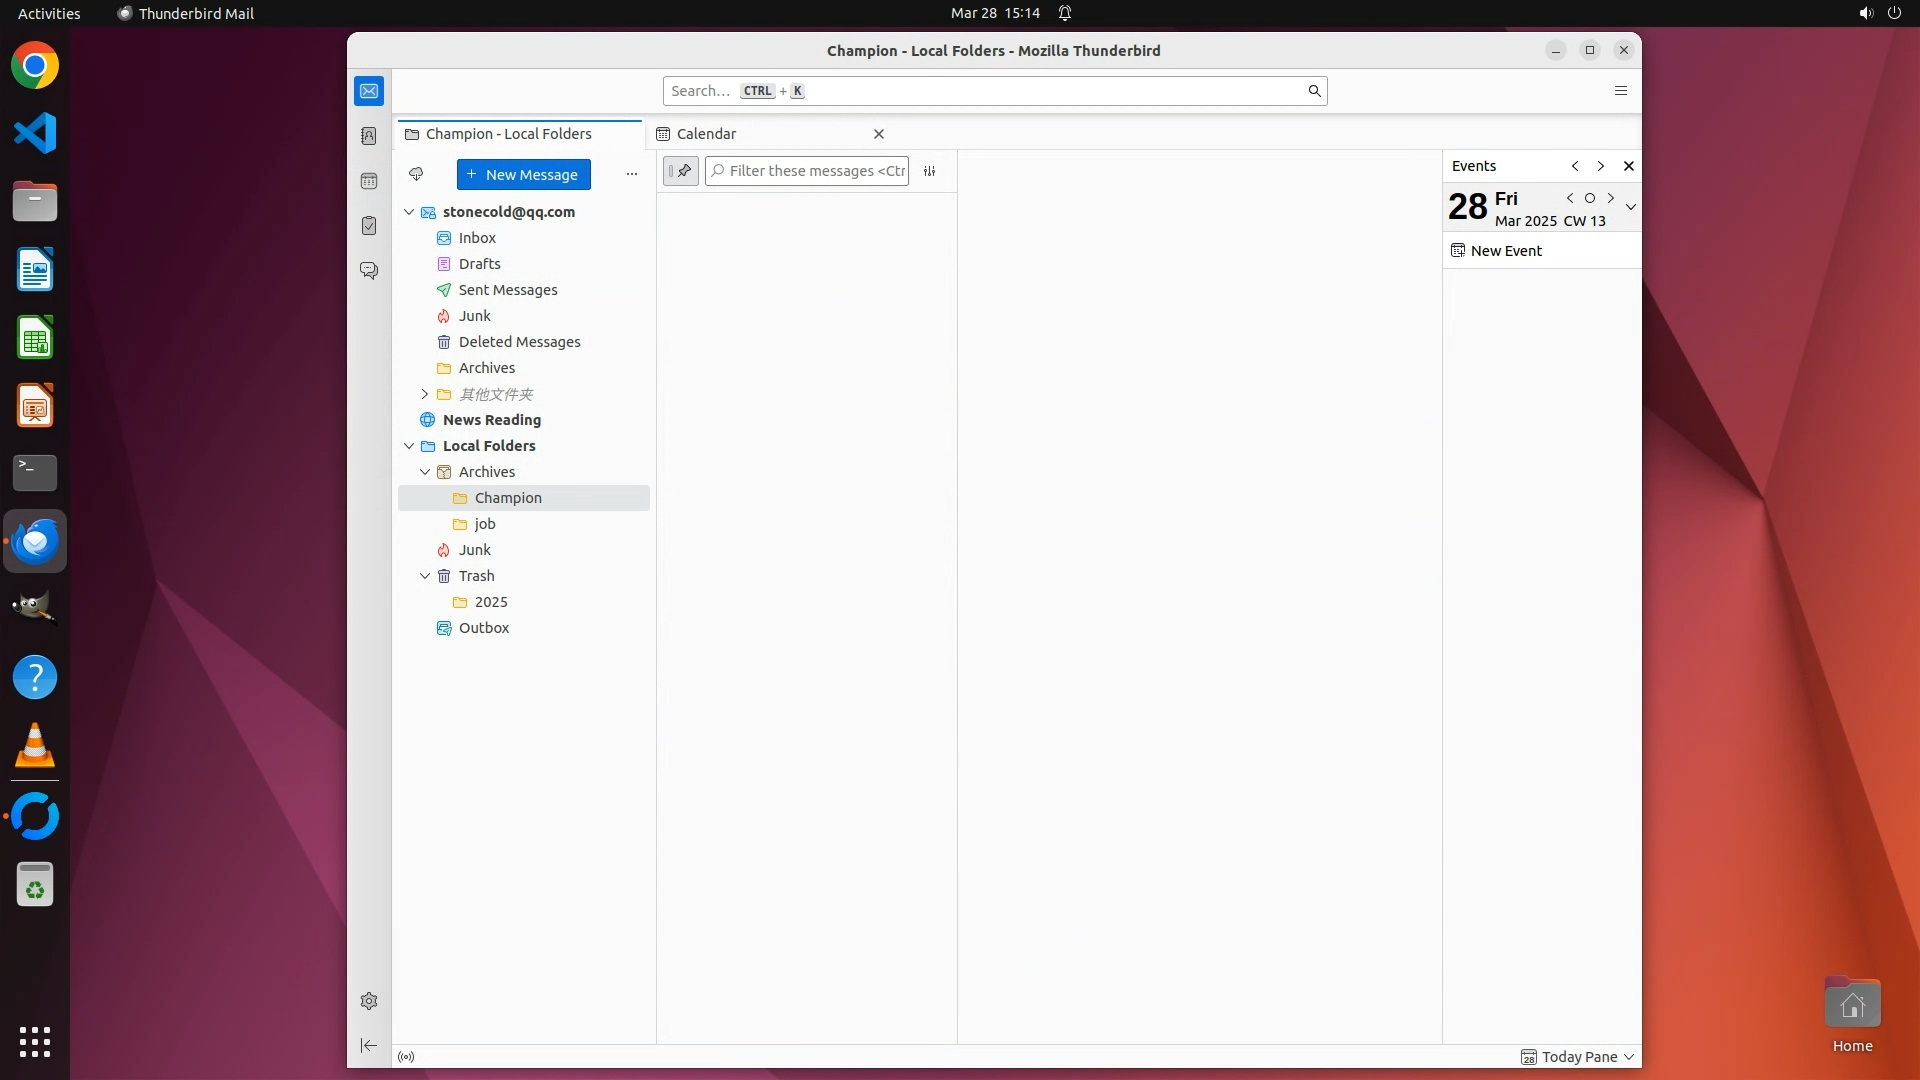This screenshot has width=1920, height=1080.
Task: Open Thunderbird settings gear icon
Action: 369,1001
